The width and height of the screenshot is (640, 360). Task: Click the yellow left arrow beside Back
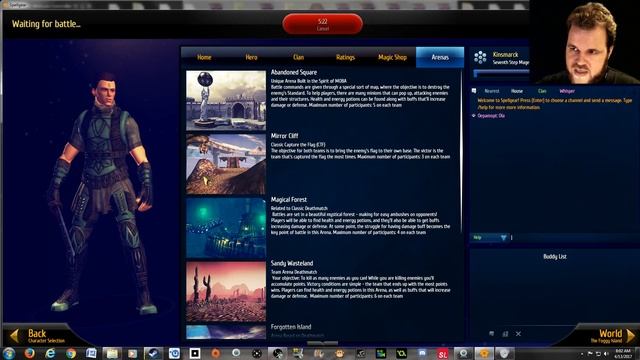pyautogui.click(x=14, y=336)
